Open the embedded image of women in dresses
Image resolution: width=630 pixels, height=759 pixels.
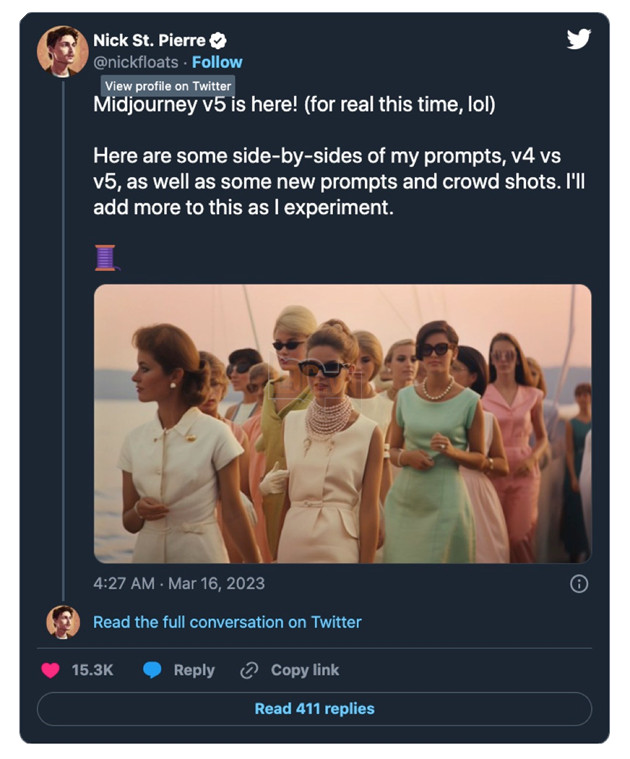point(342,423)
